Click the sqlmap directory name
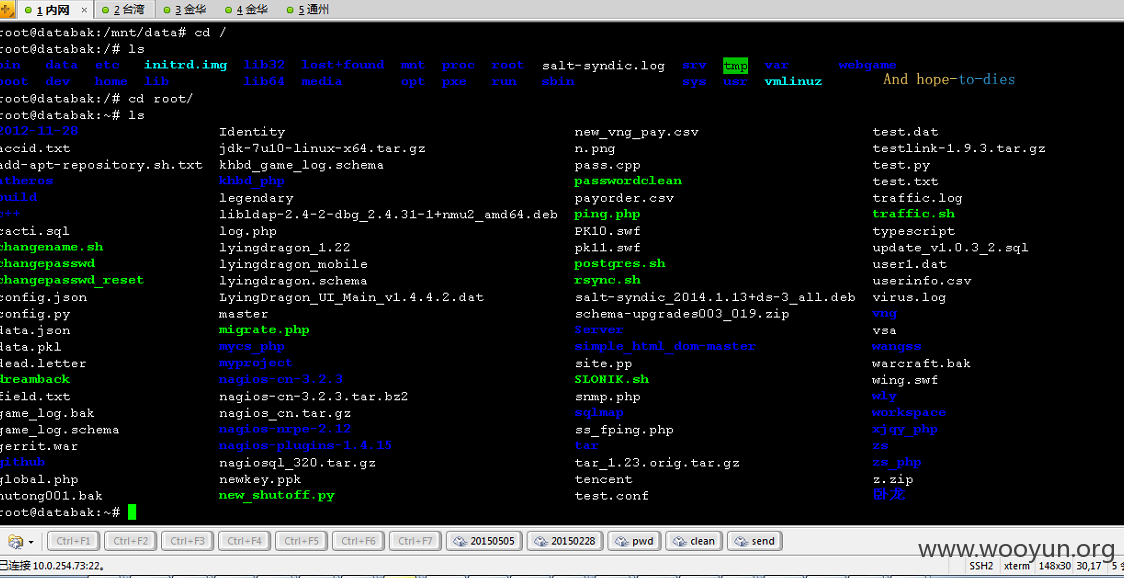Image resolution: width=1124 pixels, height=578 pixels. pos(599,412)
